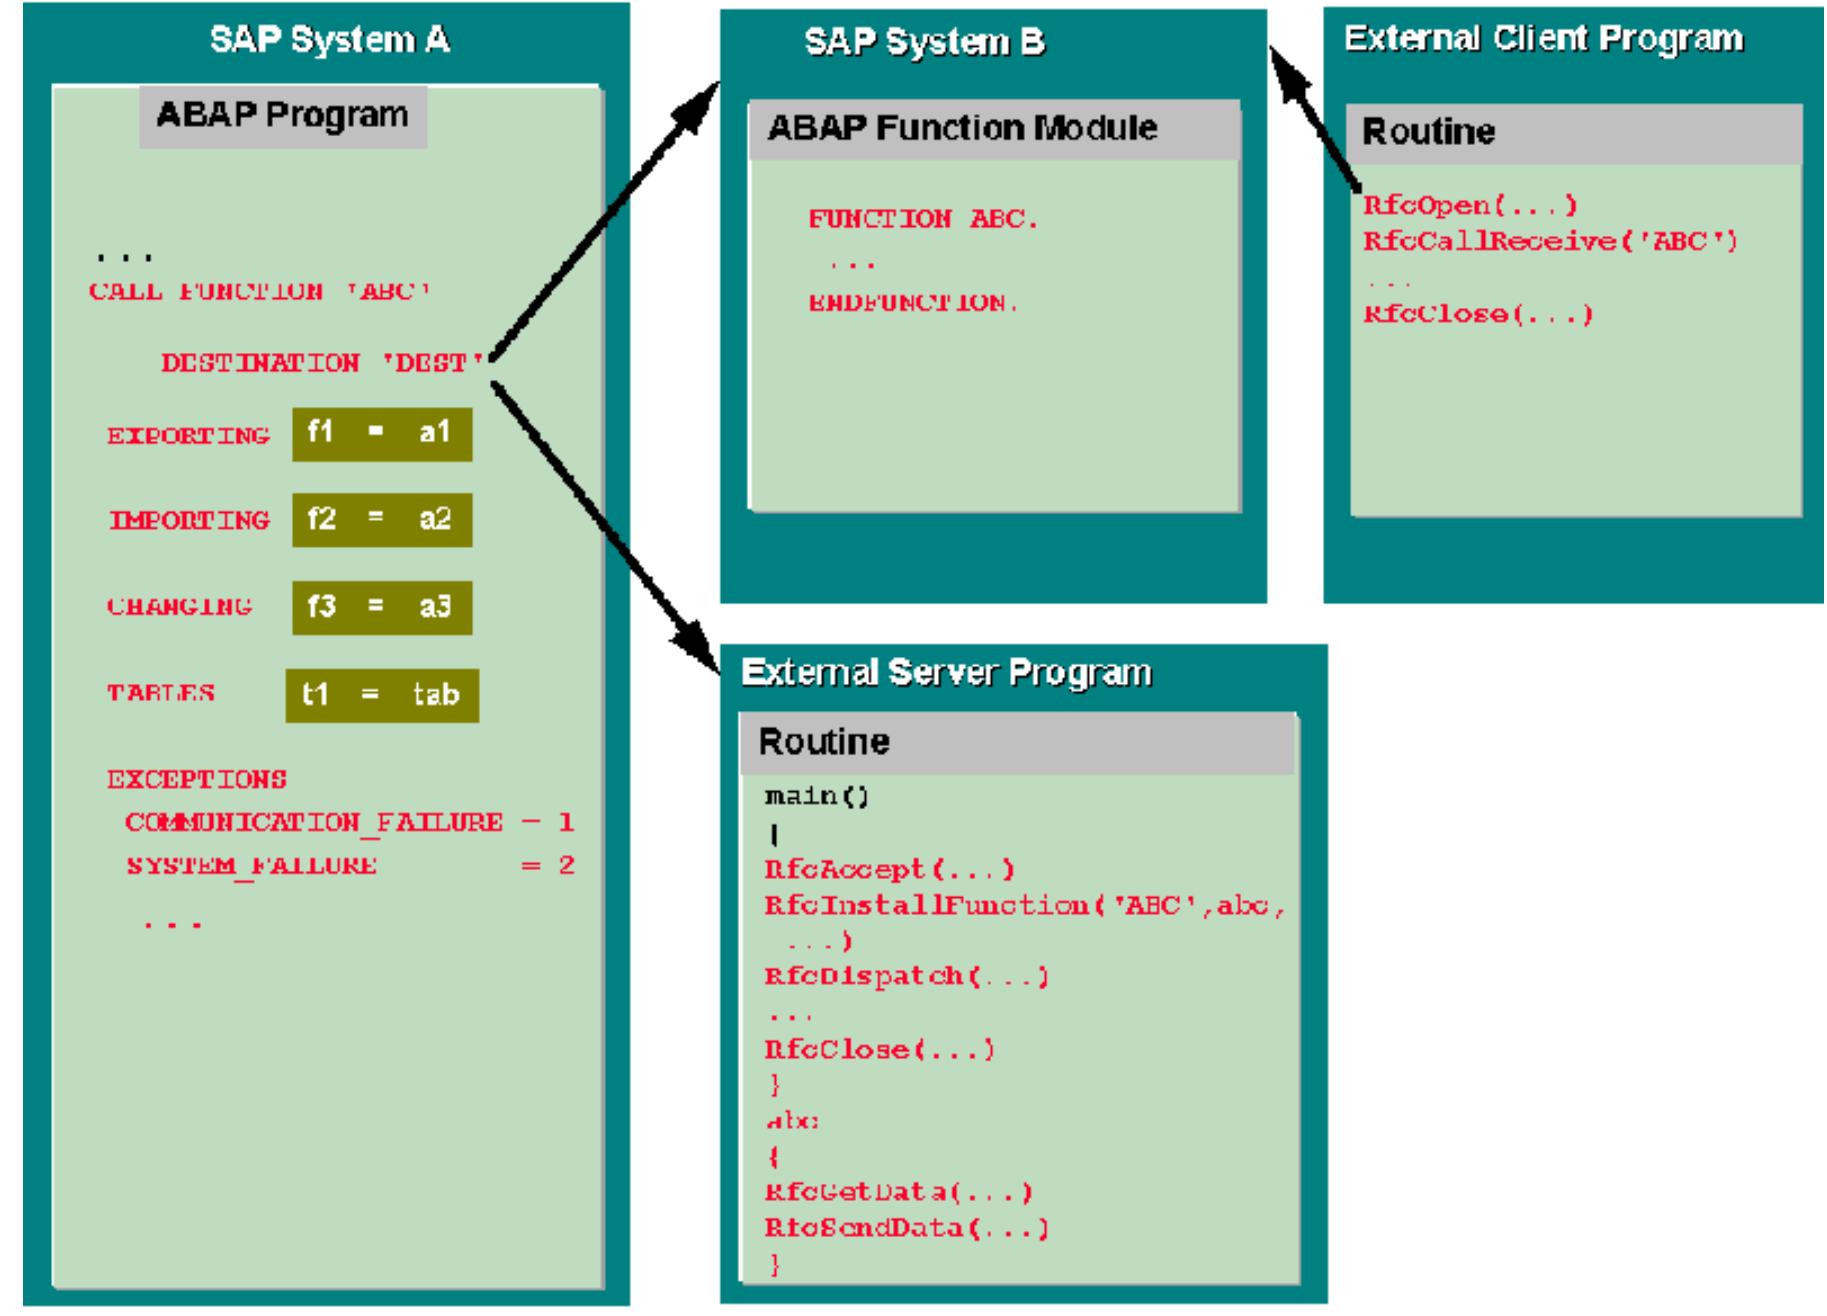
Task: Click the 'SAP System A' title
Action: click(329, 40)
